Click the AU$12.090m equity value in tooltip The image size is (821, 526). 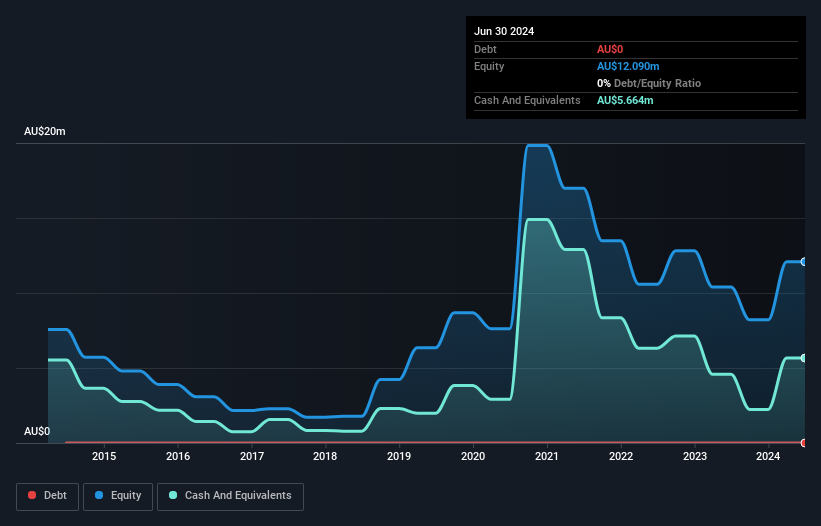628,66
